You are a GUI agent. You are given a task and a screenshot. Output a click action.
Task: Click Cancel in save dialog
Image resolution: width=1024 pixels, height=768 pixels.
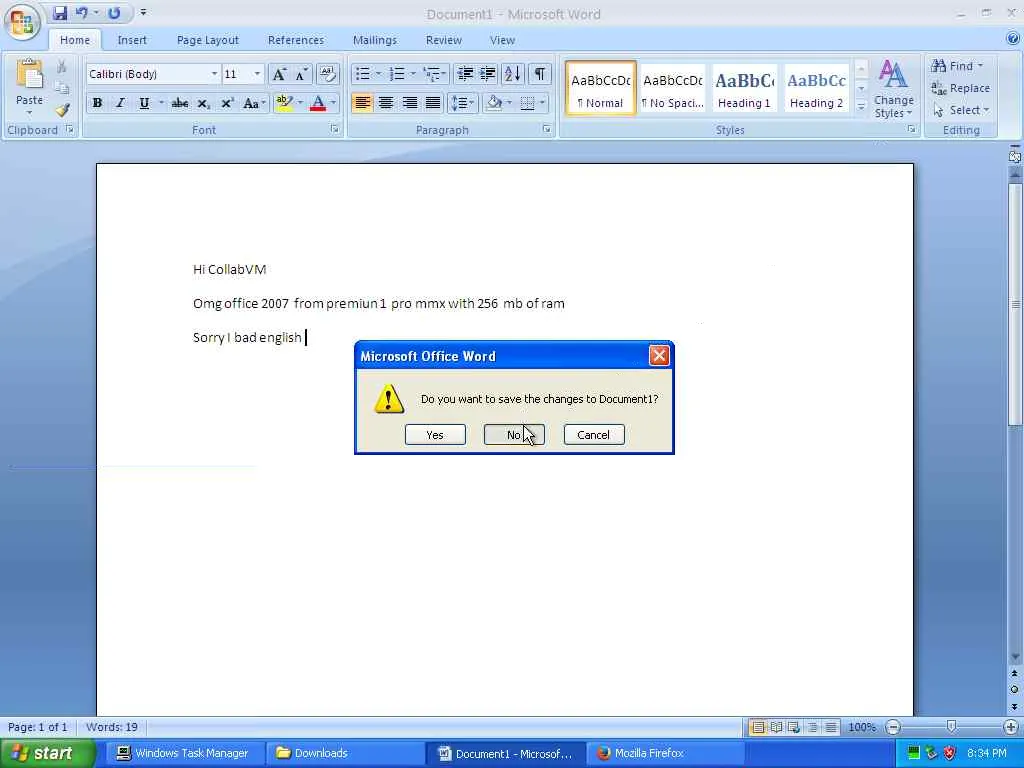(x=594, y=435)
